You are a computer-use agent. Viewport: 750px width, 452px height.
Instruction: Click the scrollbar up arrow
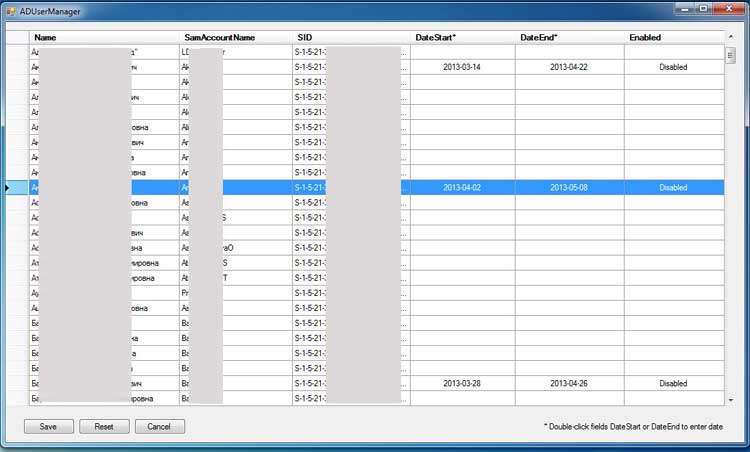[x=730, y=37]
